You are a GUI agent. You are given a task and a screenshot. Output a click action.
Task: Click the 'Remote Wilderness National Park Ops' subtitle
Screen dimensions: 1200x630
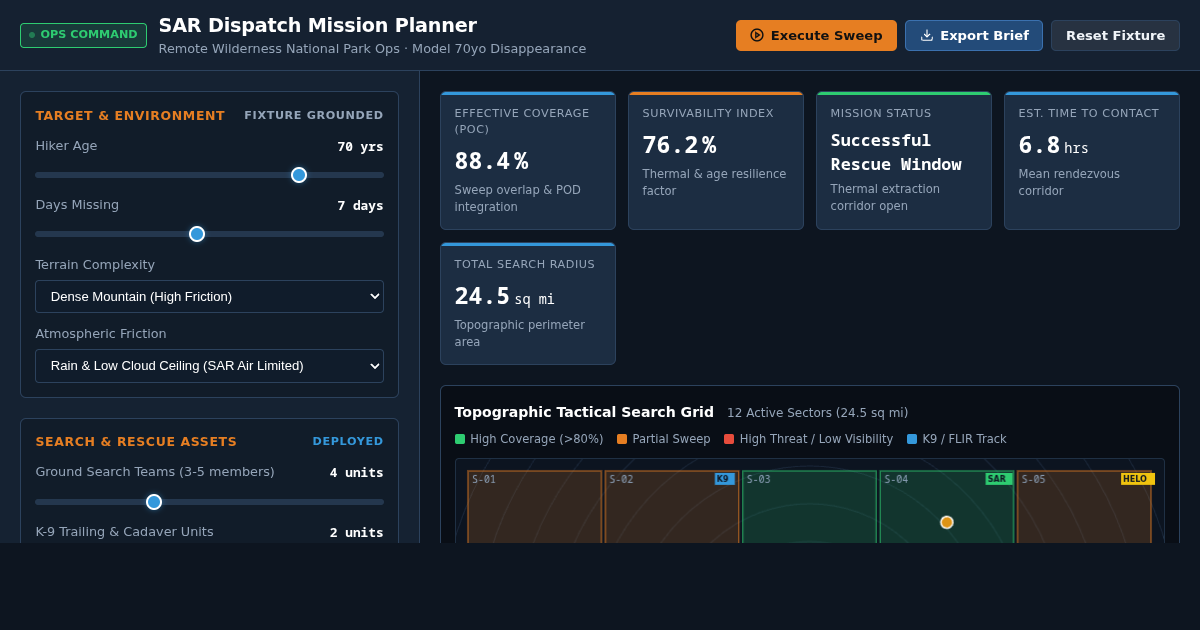point(279,49)
